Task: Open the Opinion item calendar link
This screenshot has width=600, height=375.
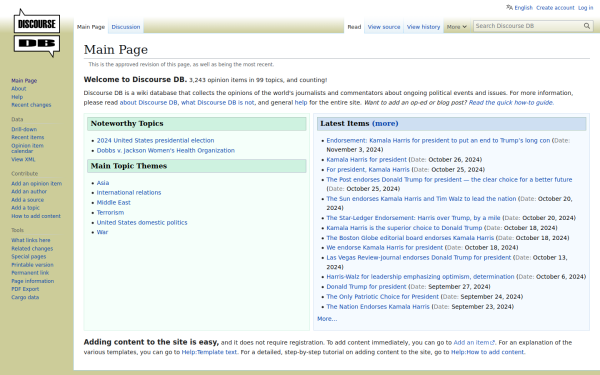Action: tap(27, 148)
